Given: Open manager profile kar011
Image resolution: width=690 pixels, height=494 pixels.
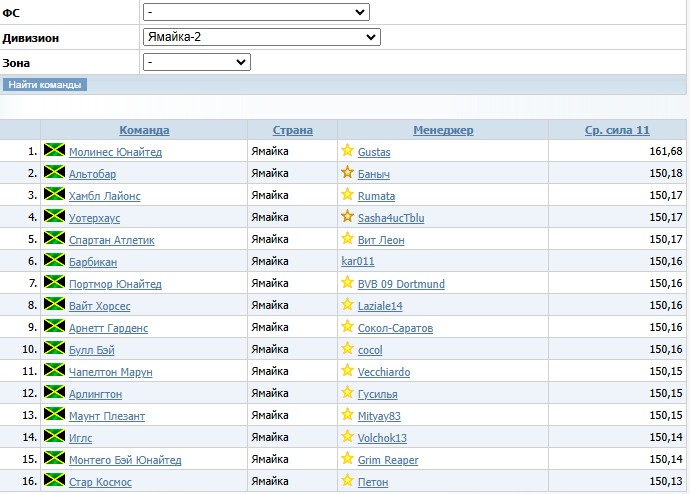Looking at the screenshot, I should pos(358,261).
